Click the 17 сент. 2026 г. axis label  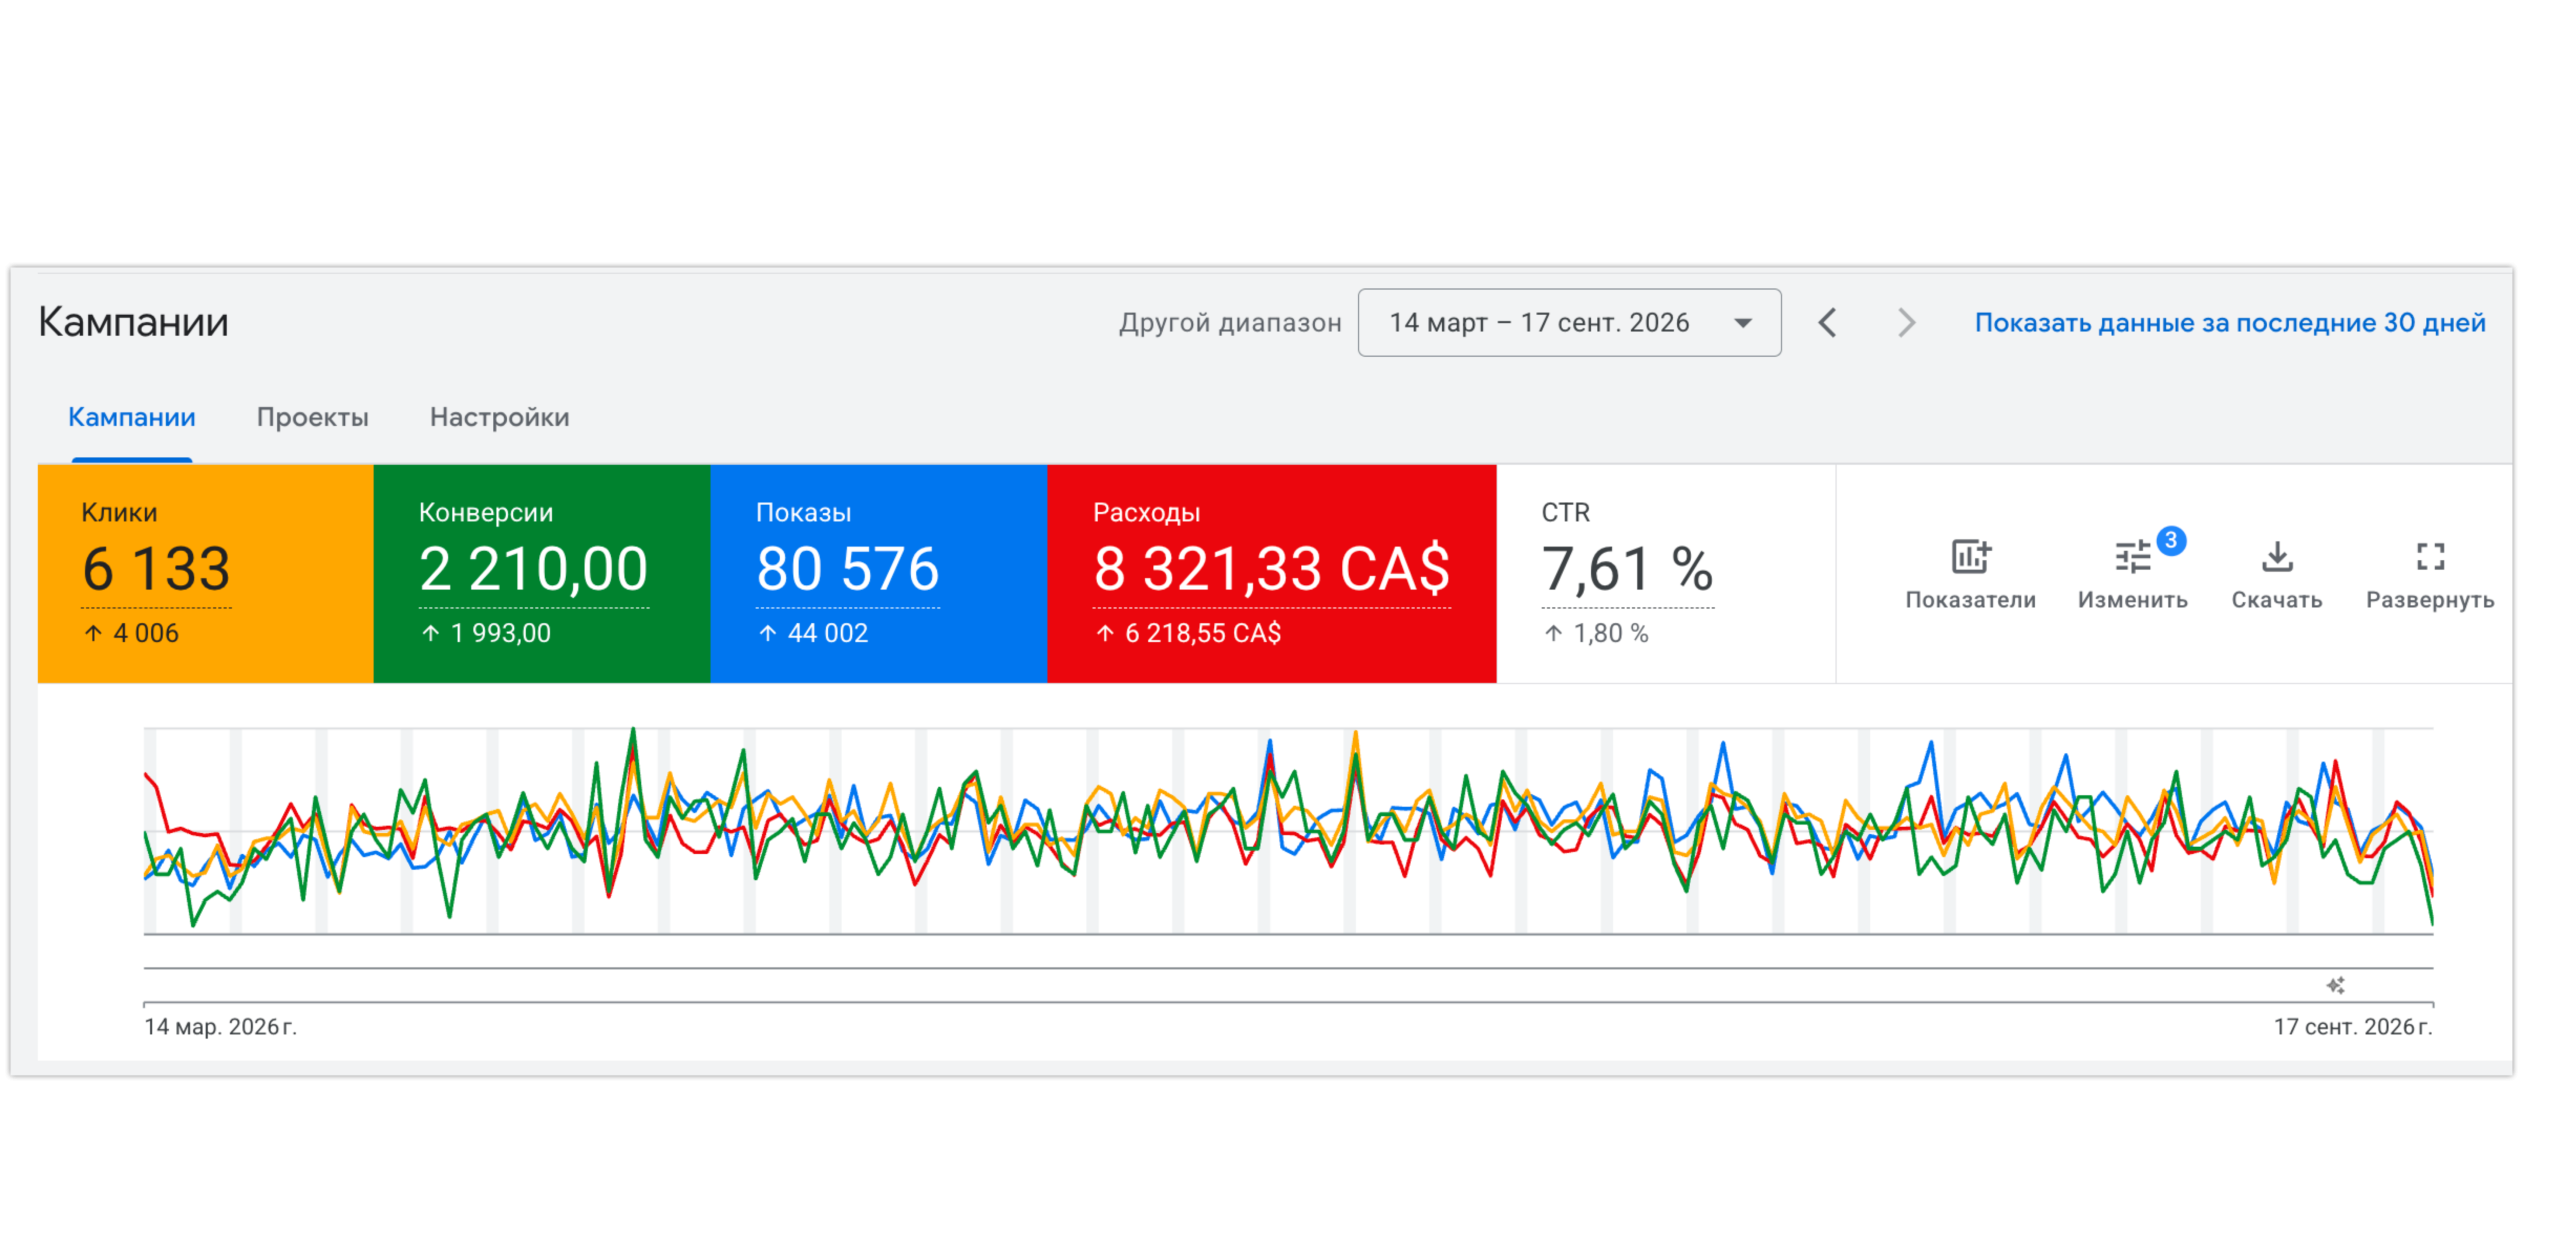point(2352,1026)
